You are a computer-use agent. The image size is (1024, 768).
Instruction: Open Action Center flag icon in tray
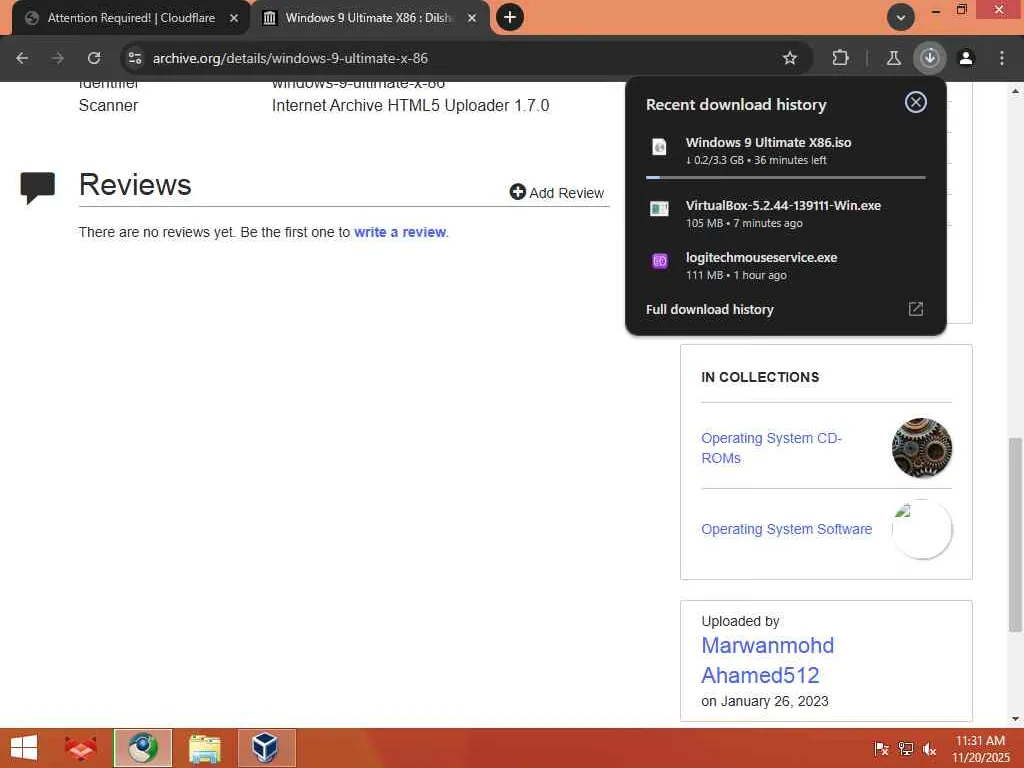[881, 748]
